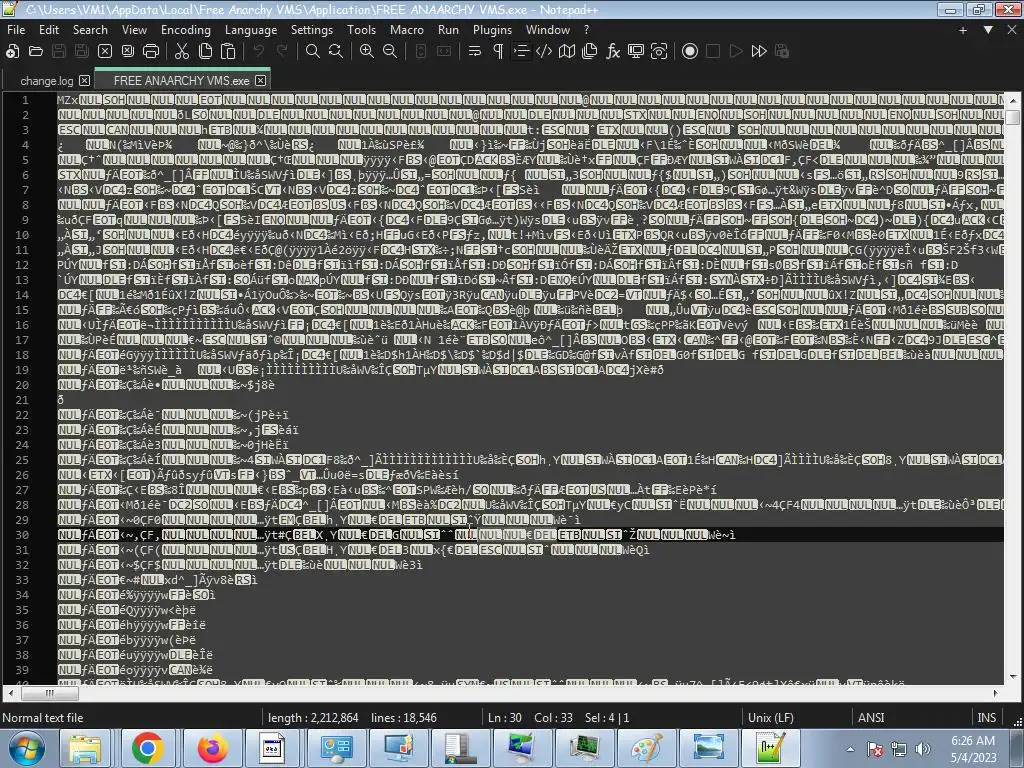Toggle the Indent Guide icon
This screenshot has width=1024, height=768.
point(520,52)
